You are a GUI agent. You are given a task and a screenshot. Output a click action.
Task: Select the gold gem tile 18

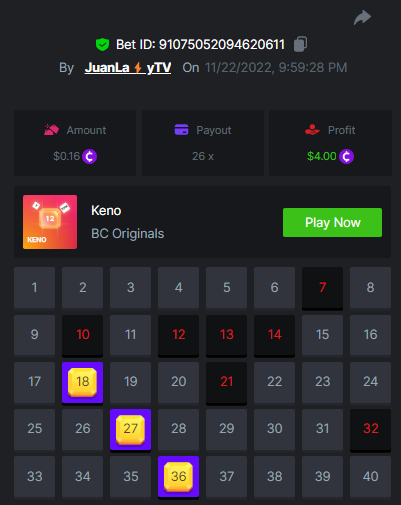click(82, 382)
